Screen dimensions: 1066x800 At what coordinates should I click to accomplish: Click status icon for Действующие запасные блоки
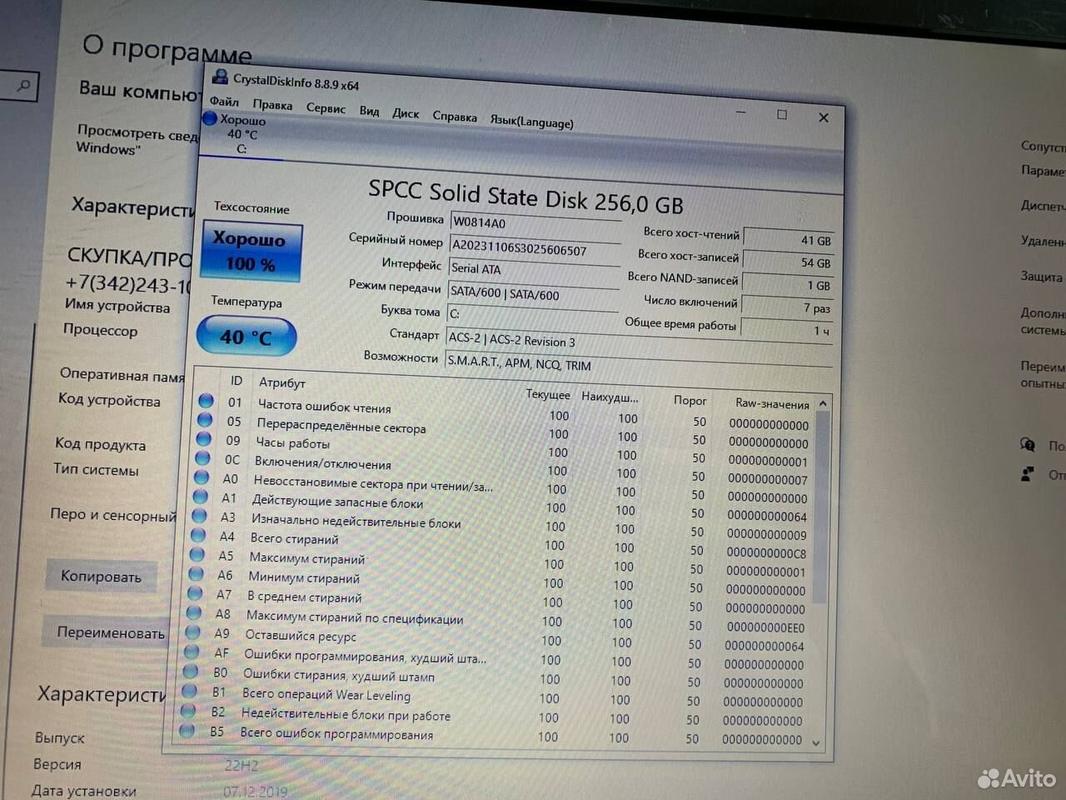click(x=200, y=496)
